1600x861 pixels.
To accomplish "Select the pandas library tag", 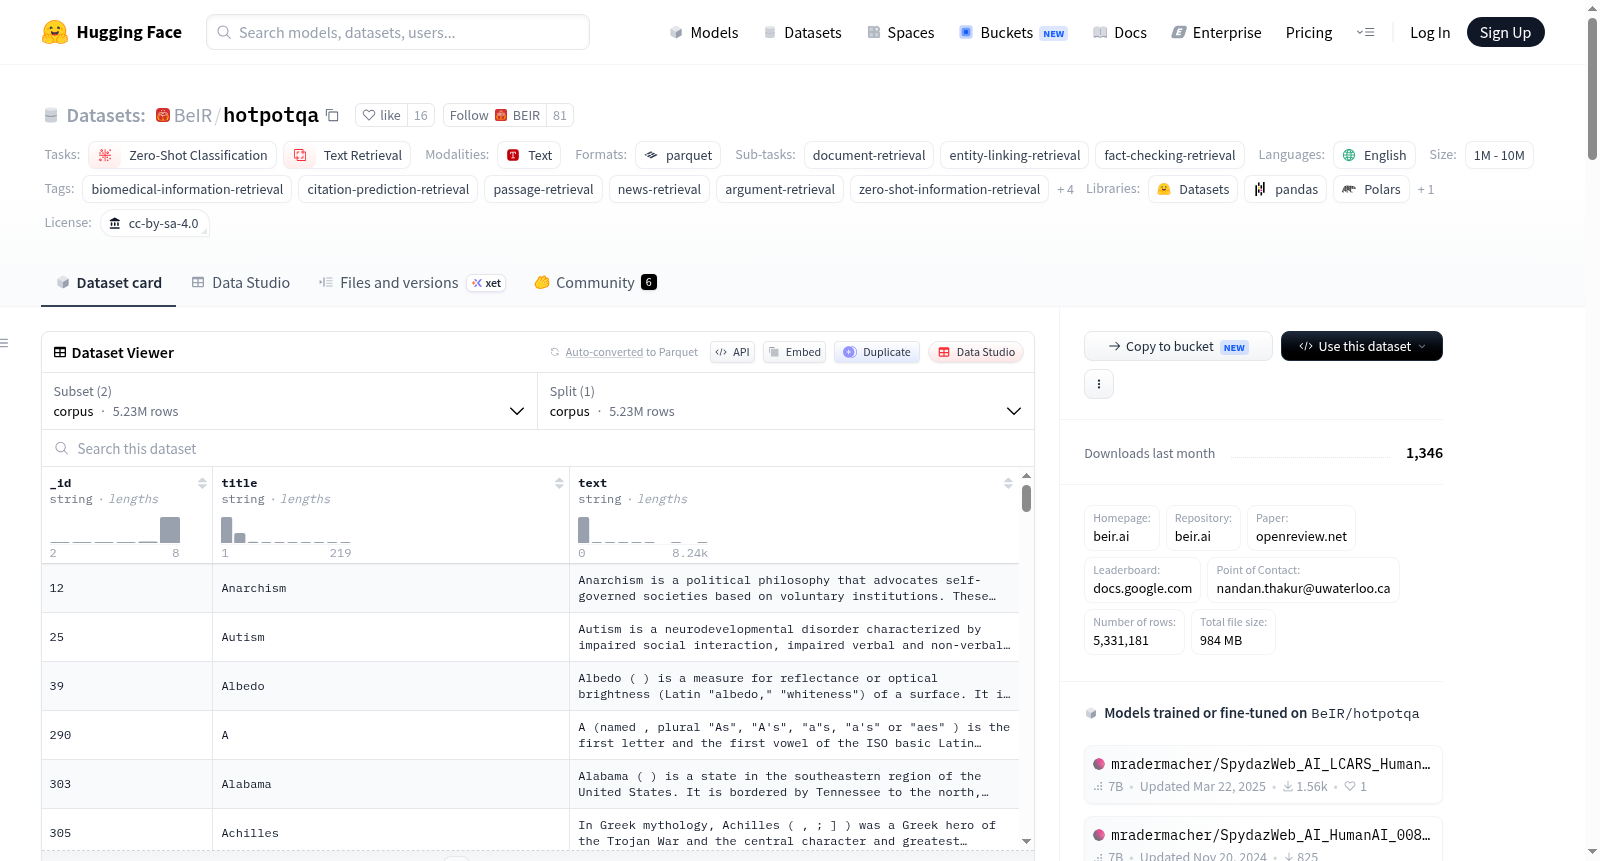I will (x=1285, y=189).
